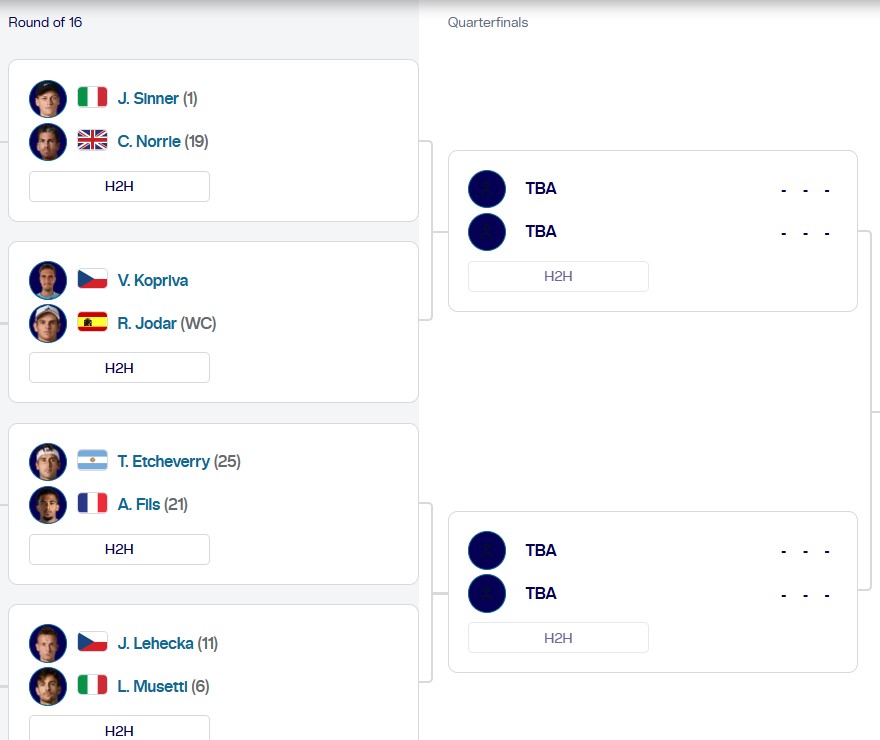
Task: Click the British flag next to C. Norrie
Action: click(x=92, y=141)
